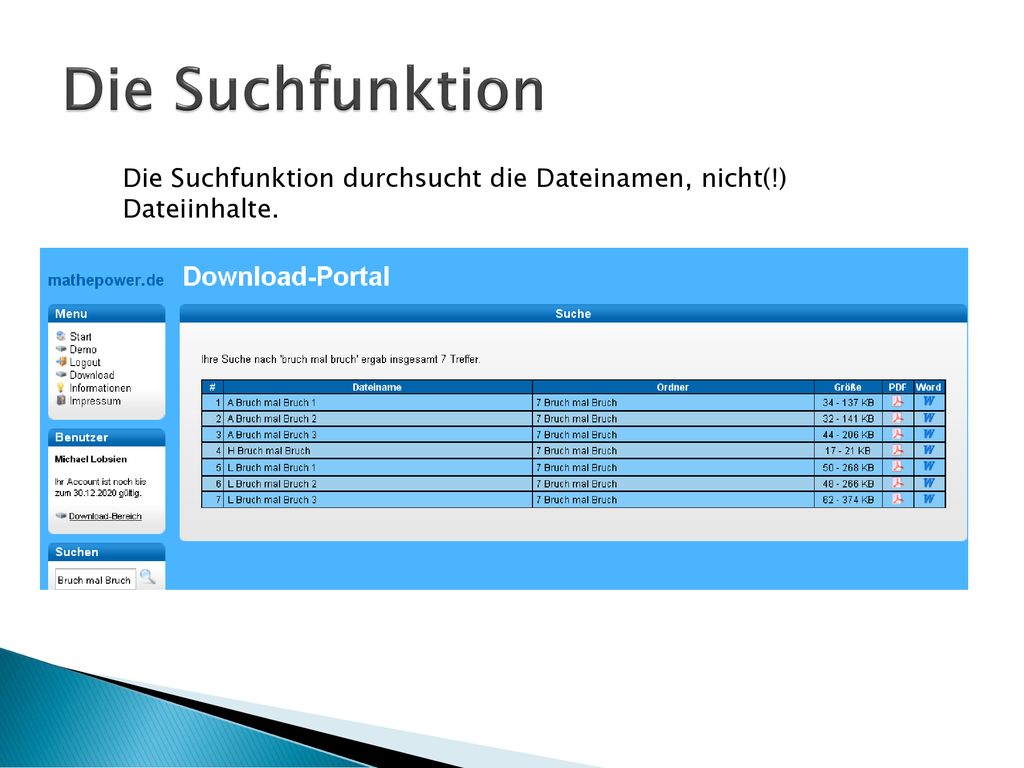Click the Ordner column header
Screen dimensions: 1024x768
tap(673, 387)
